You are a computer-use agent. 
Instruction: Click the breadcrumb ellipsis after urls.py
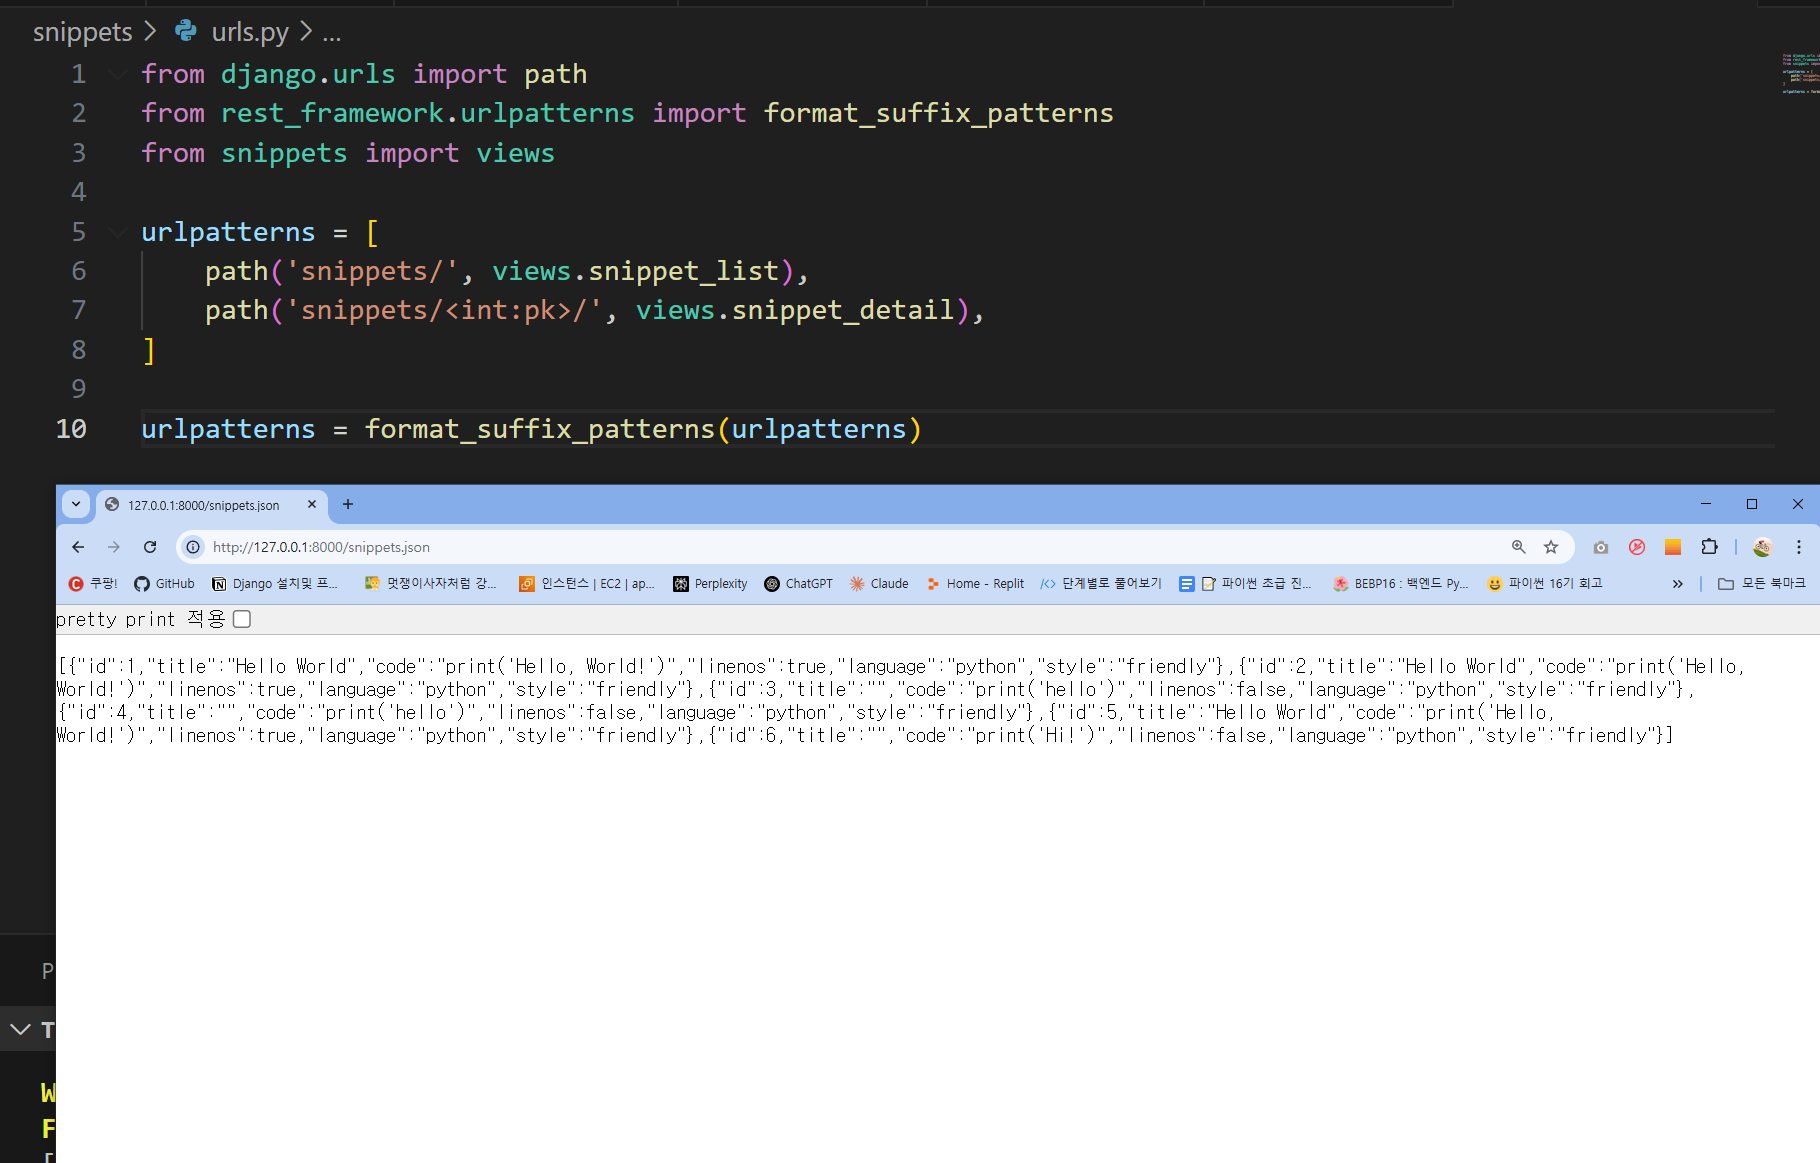332,34
